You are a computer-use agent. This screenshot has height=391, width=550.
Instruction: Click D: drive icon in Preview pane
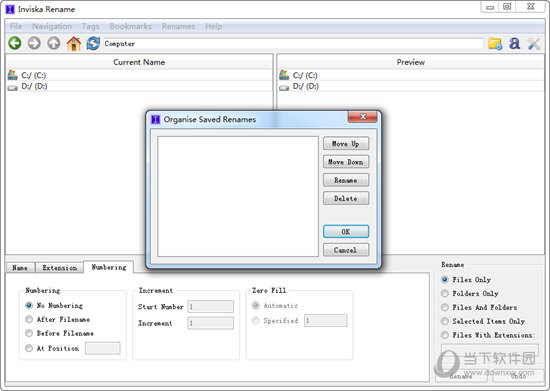click(x=284, y=88)
